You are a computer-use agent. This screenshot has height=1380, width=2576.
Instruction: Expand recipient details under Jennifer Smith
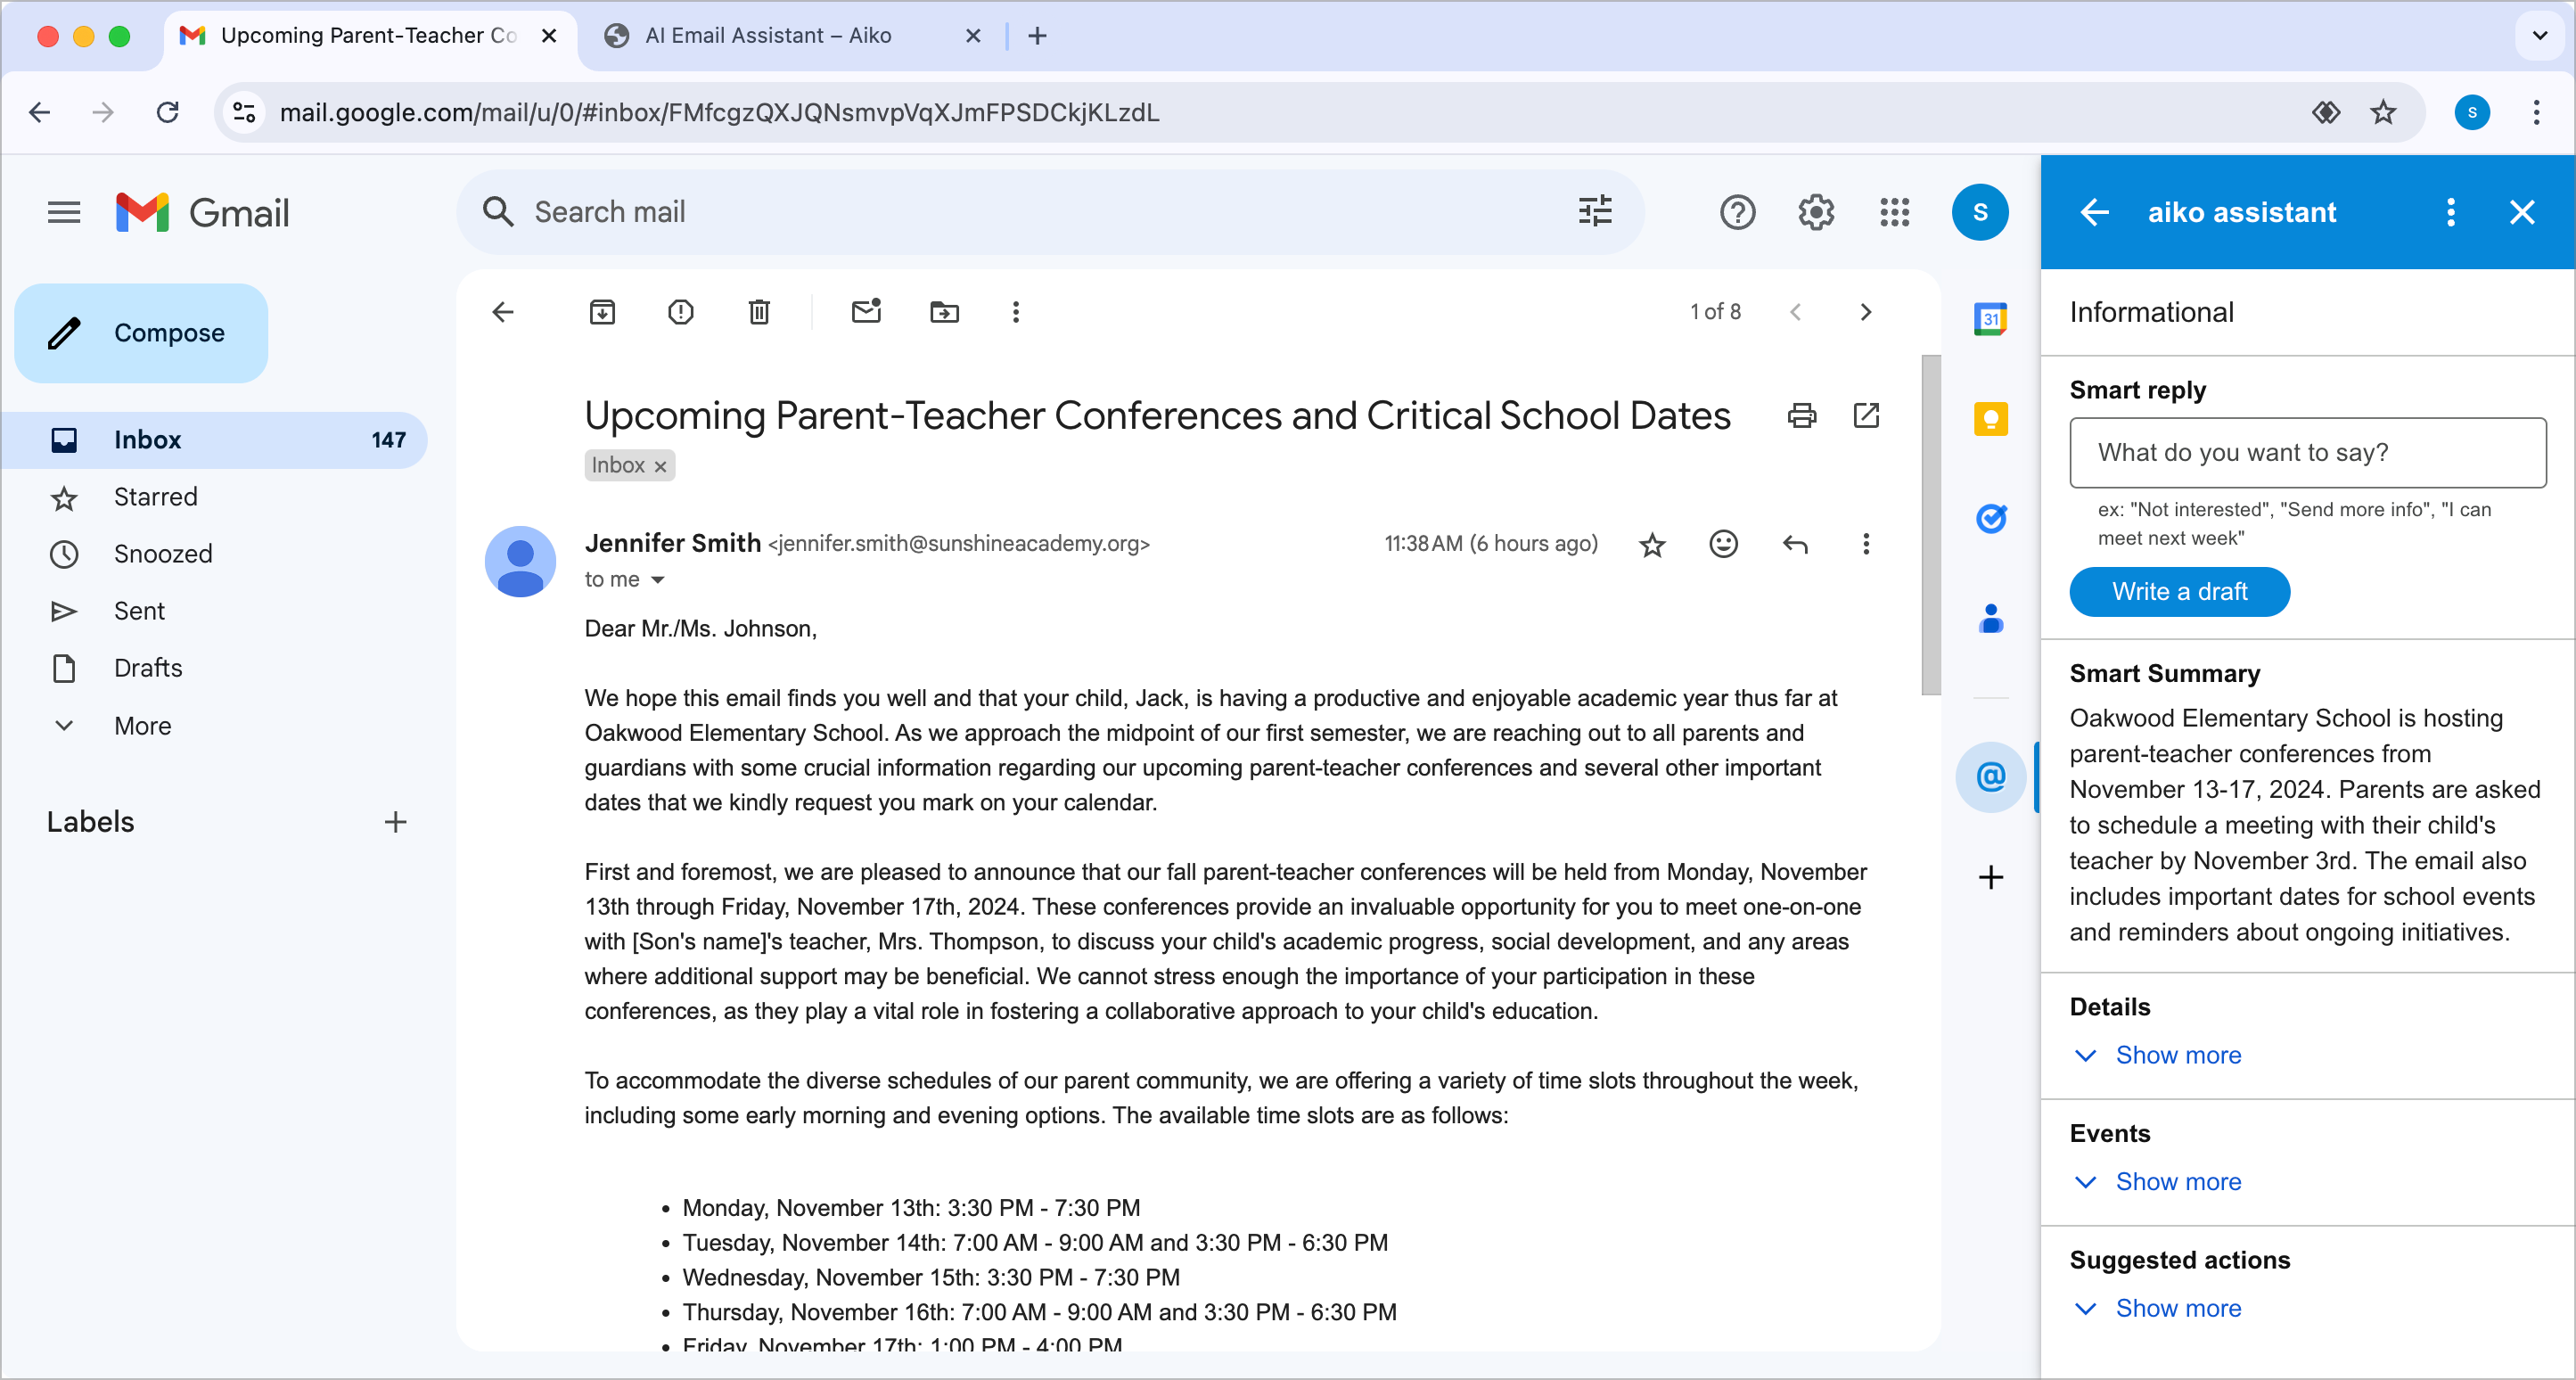coord(658,579)
